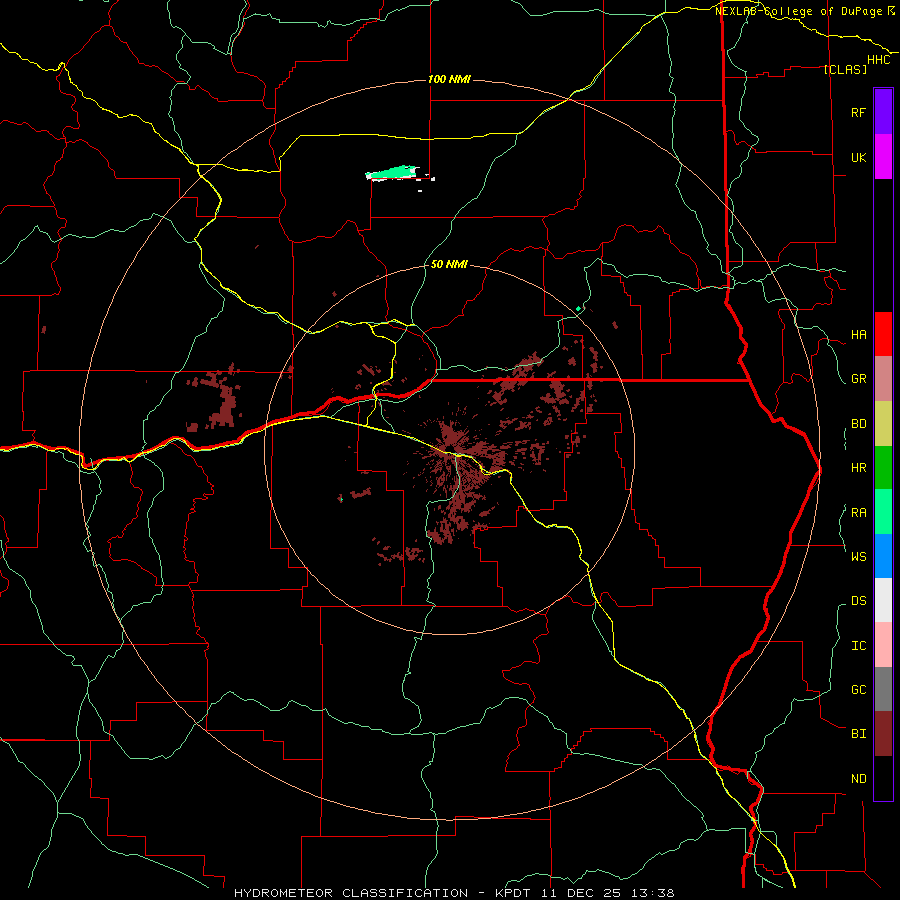This screenshot has width=900, height=900.
Task: Click the UK legend label
Action: click(858, 157)
